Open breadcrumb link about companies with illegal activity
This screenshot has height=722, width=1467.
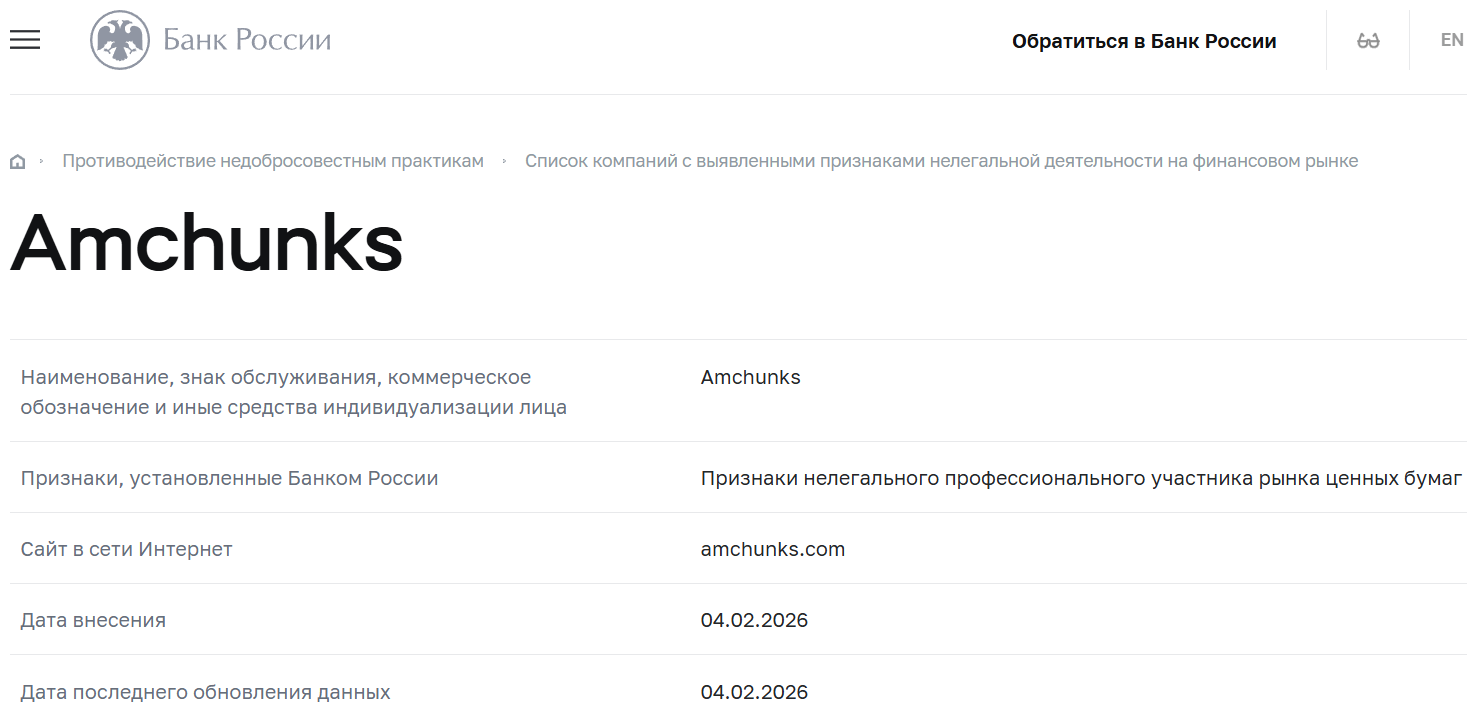(x=942, y=160)
